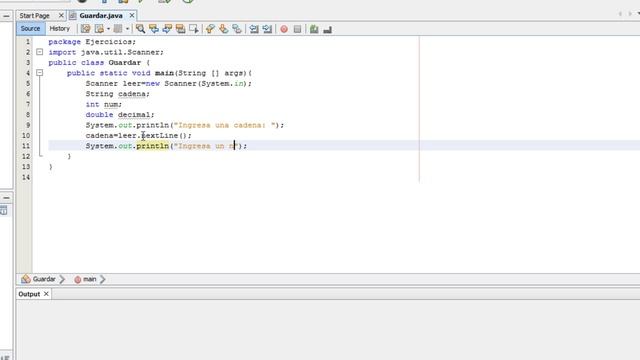
Task: Toggle Rectangular Selection icon
Action: 194,29
